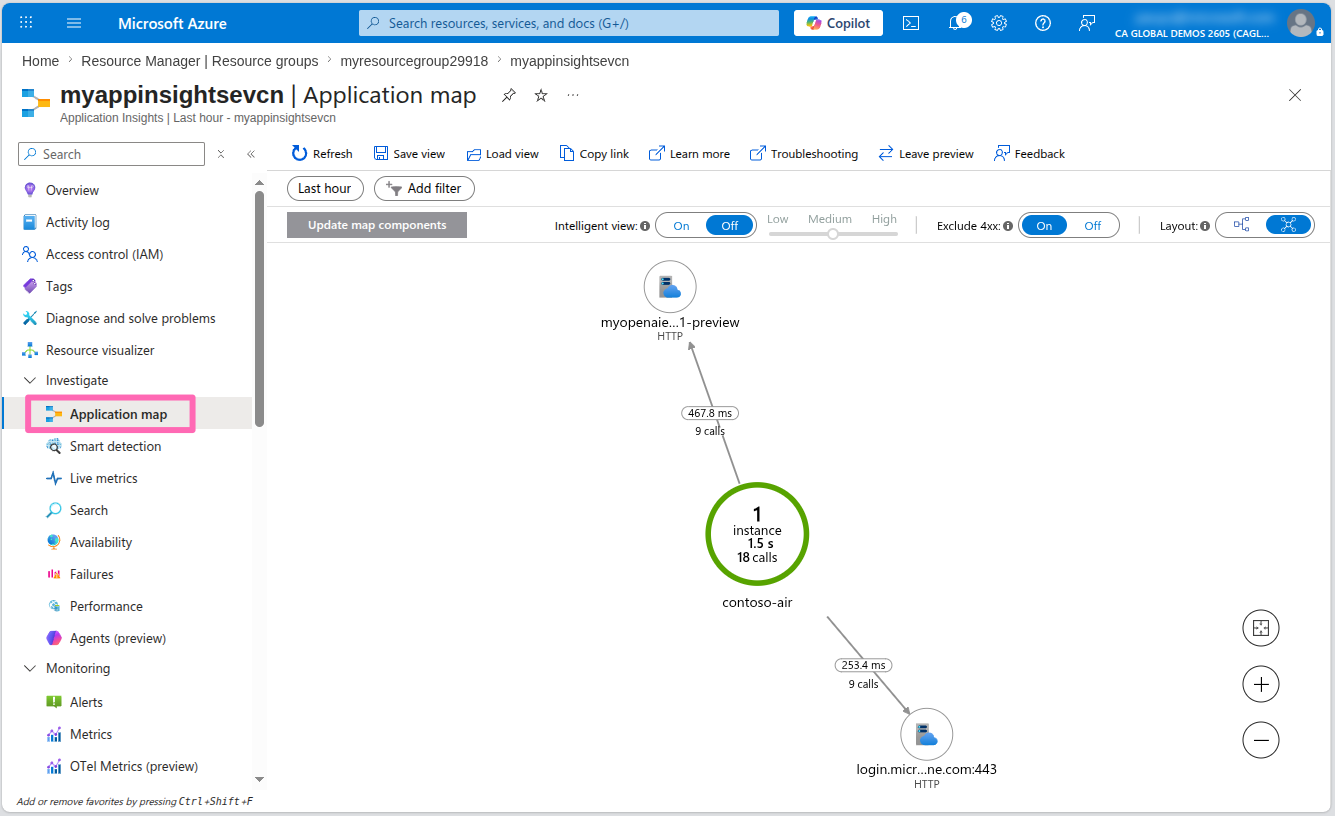
Task: Select the contoso-air instance circle
Action: click(757, 535)
